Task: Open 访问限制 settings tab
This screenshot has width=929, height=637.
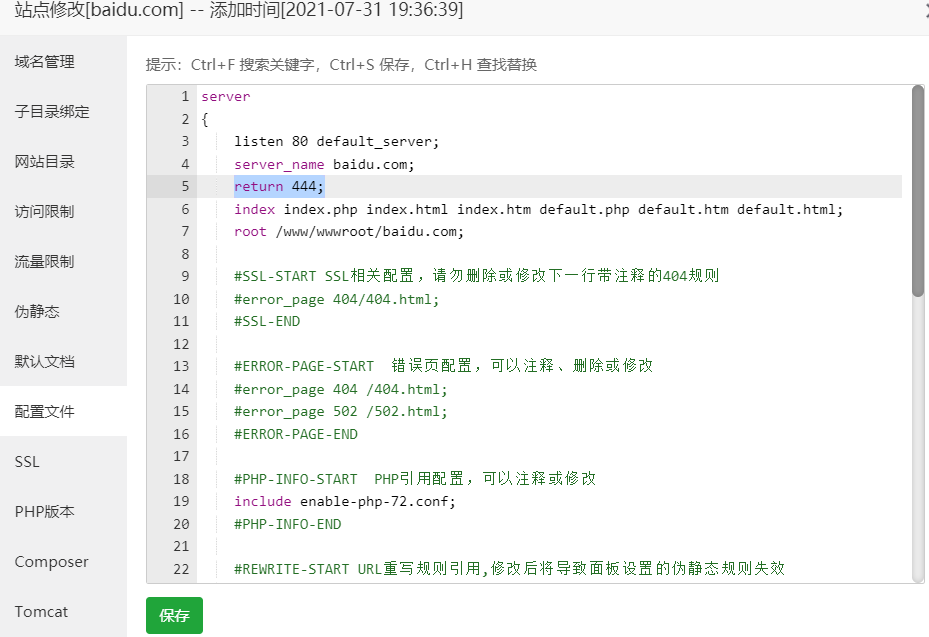Action: (x=45, y=212)
